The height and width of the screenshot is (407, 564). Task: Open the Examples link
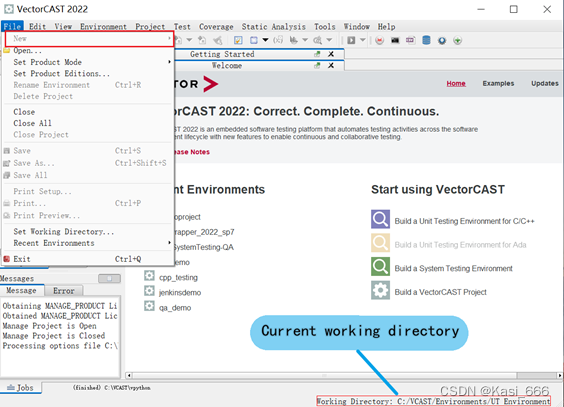(498, 83)
